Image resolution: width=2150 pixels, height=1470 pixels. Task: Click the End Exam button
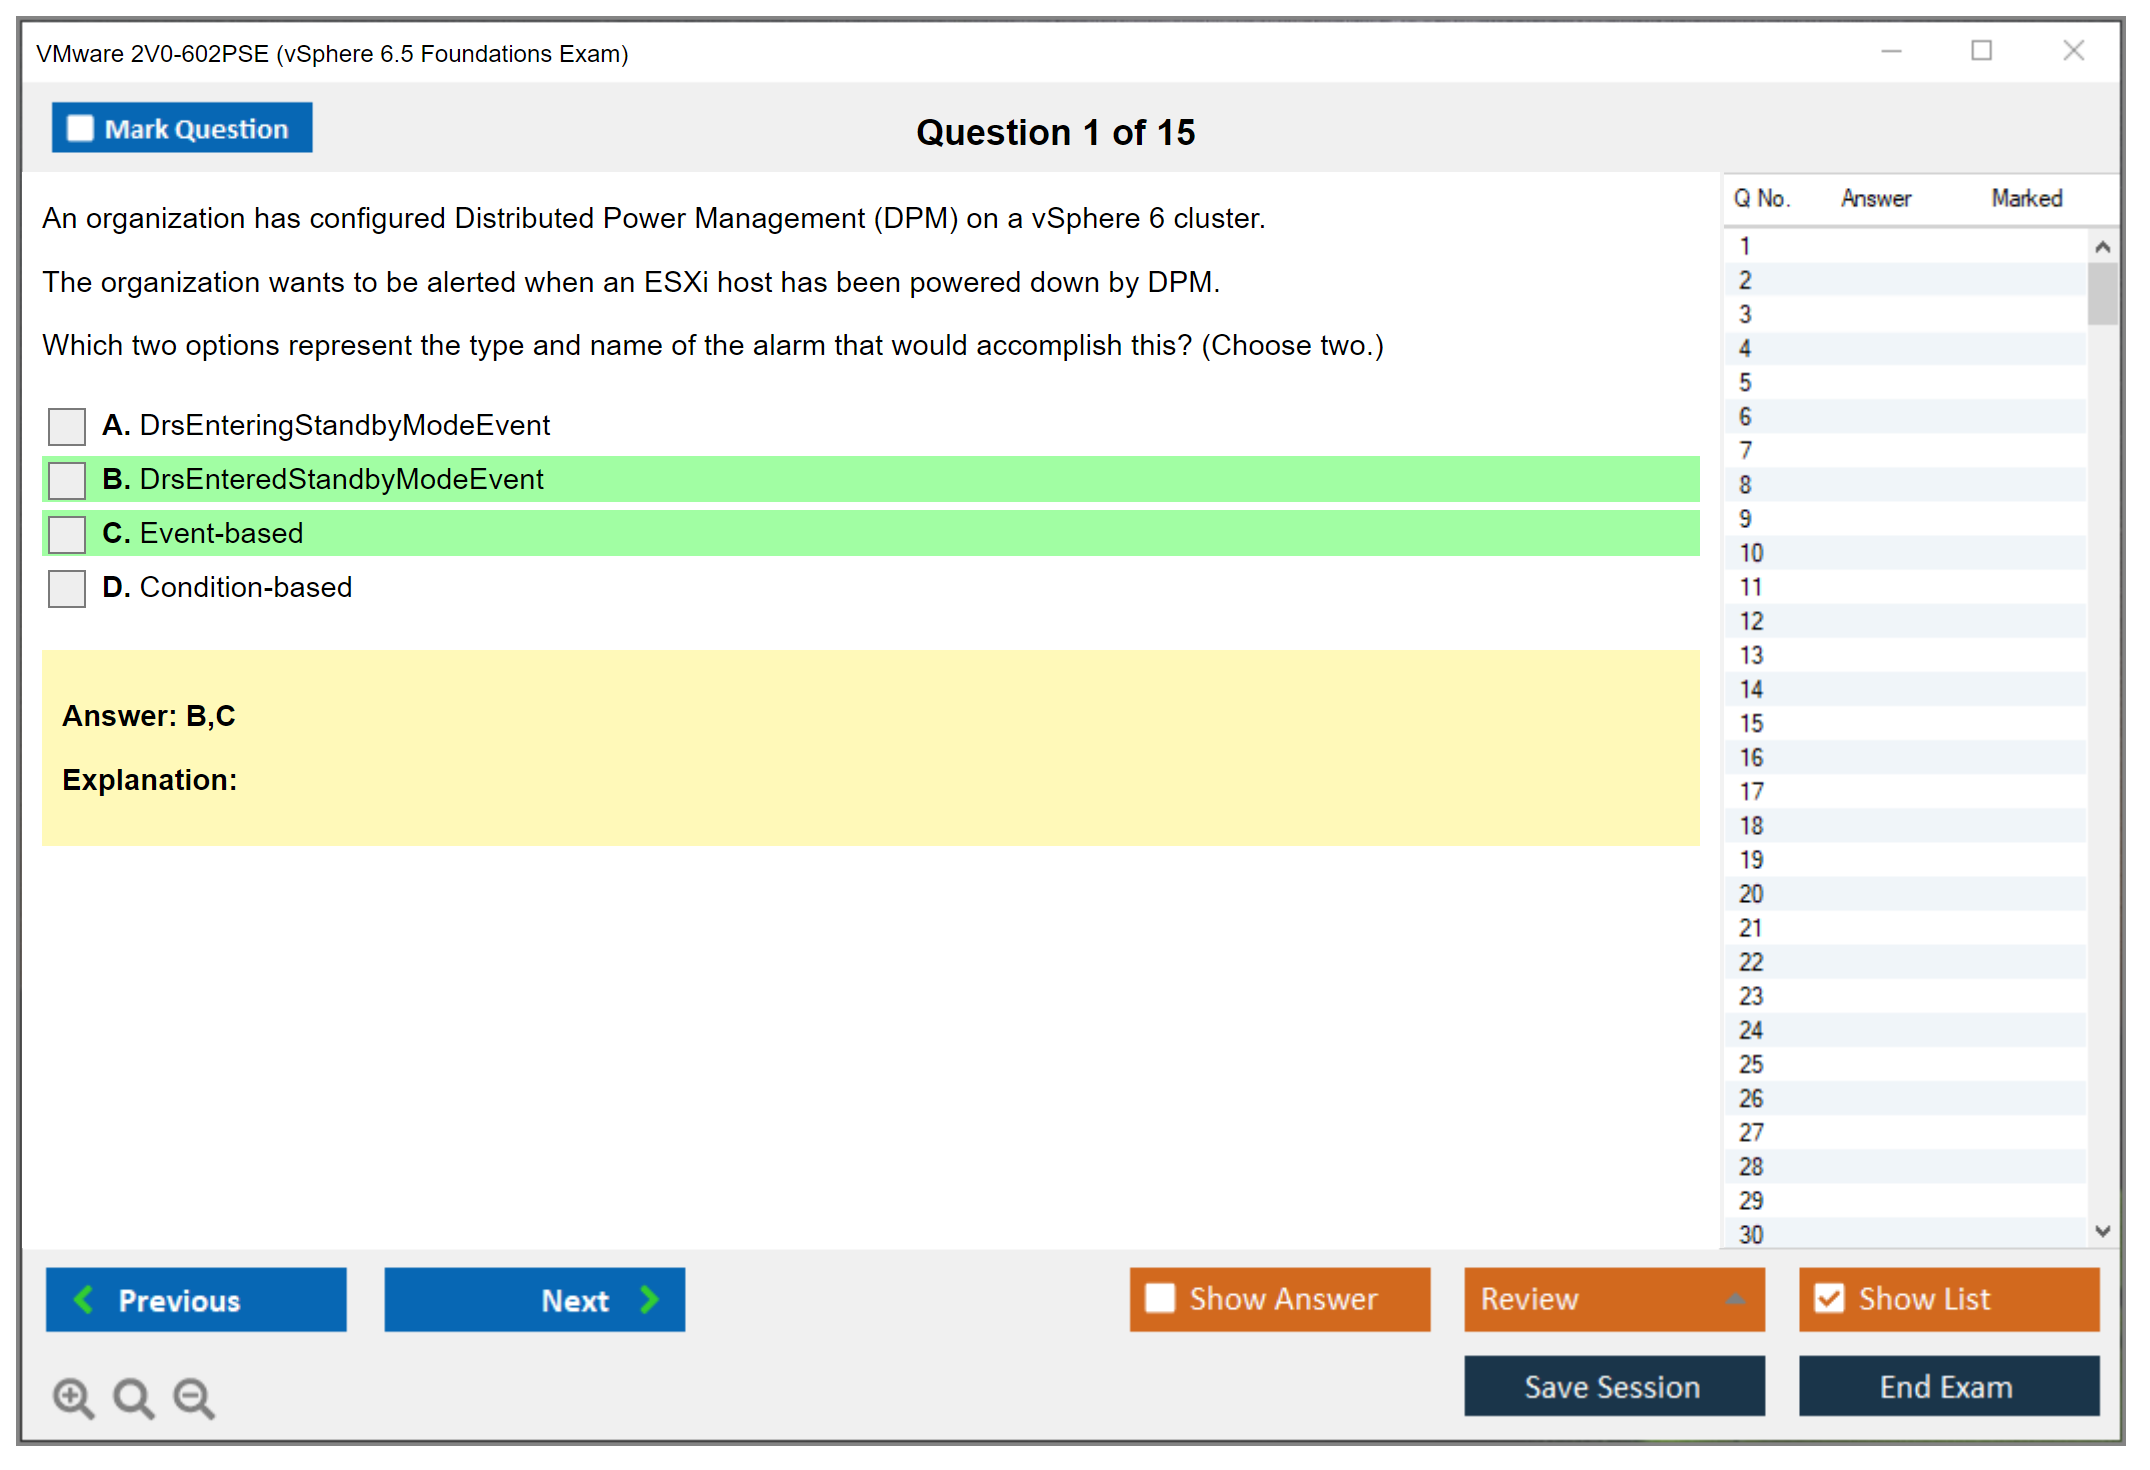(x=1947, y=1386)
